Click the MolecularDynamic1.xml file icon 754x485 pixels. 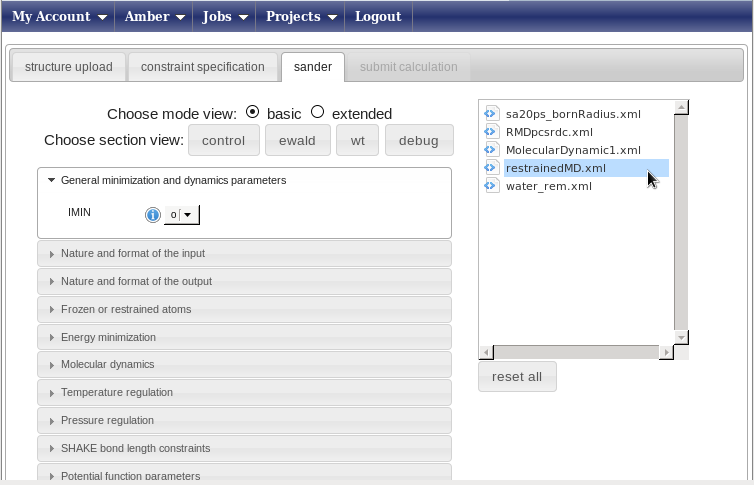point(491,150)
